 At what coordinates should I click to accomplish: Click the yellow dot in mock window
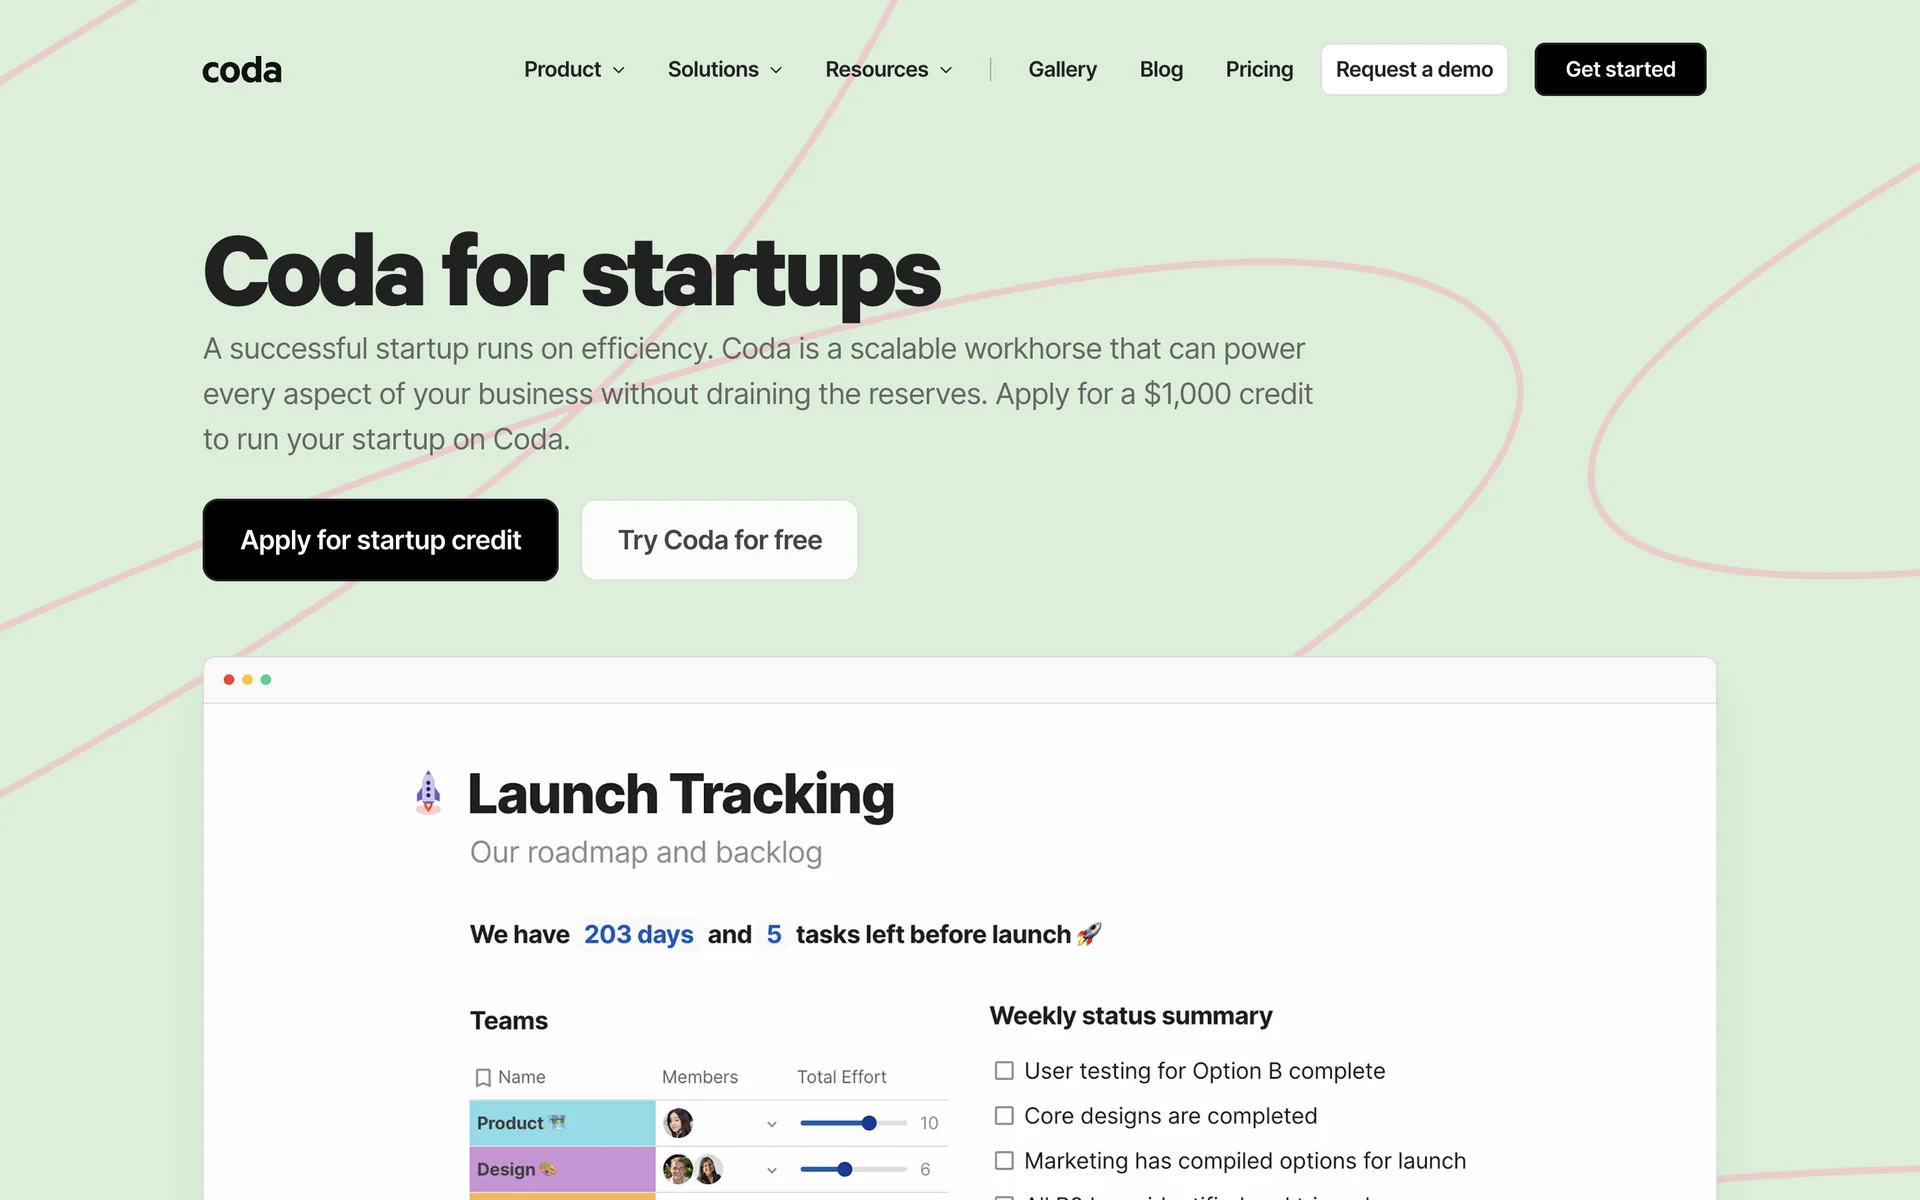247,680
